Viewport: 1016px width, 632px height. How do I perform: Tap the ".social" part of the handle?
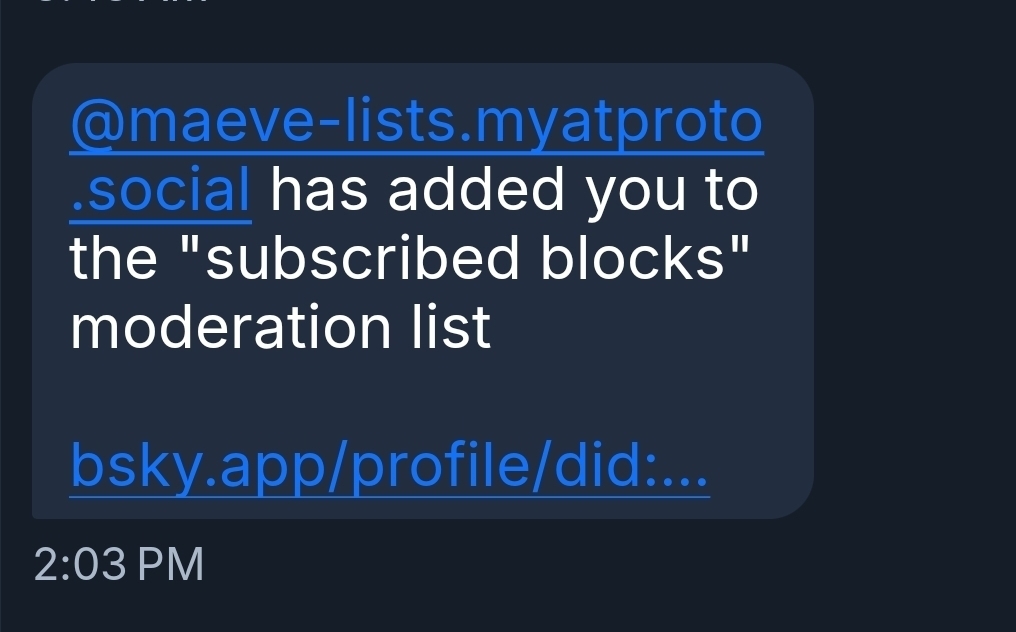point(160,190)
